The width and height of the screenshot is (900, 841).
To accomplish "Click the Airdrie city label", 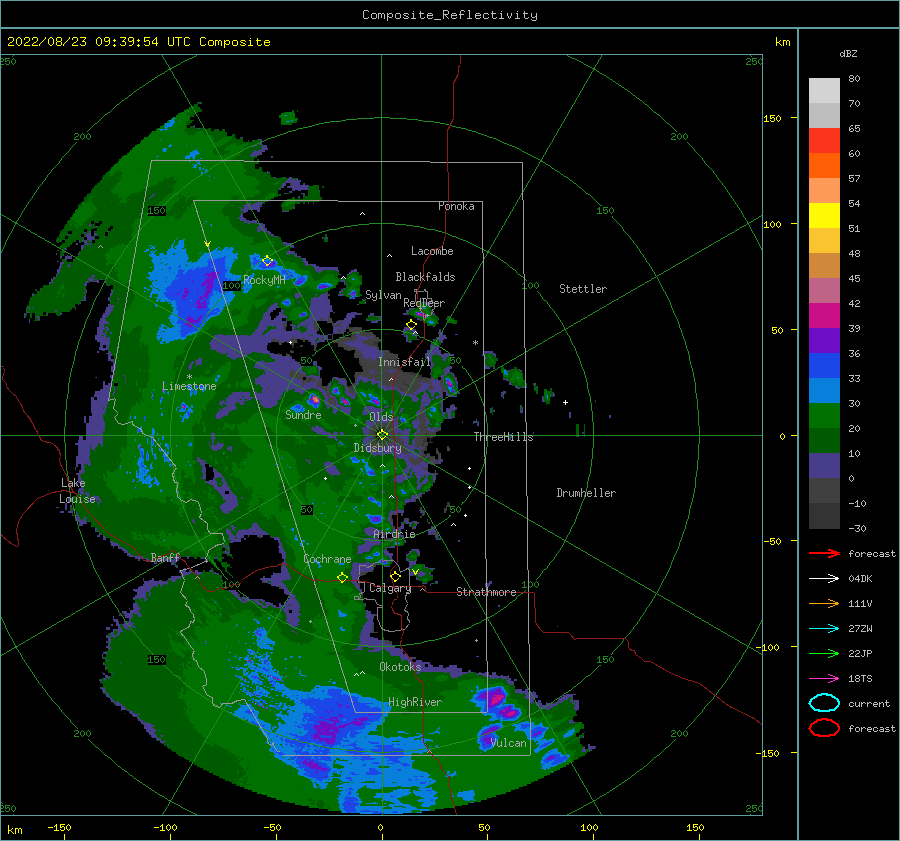I will click(x=394, y=534).
